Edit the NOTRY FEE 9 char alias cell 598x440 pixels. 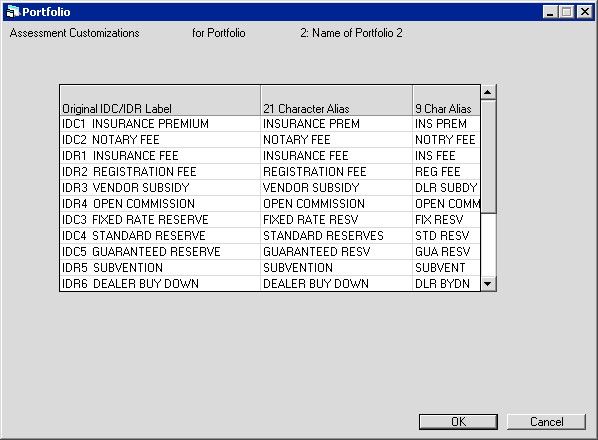point(446,140)
